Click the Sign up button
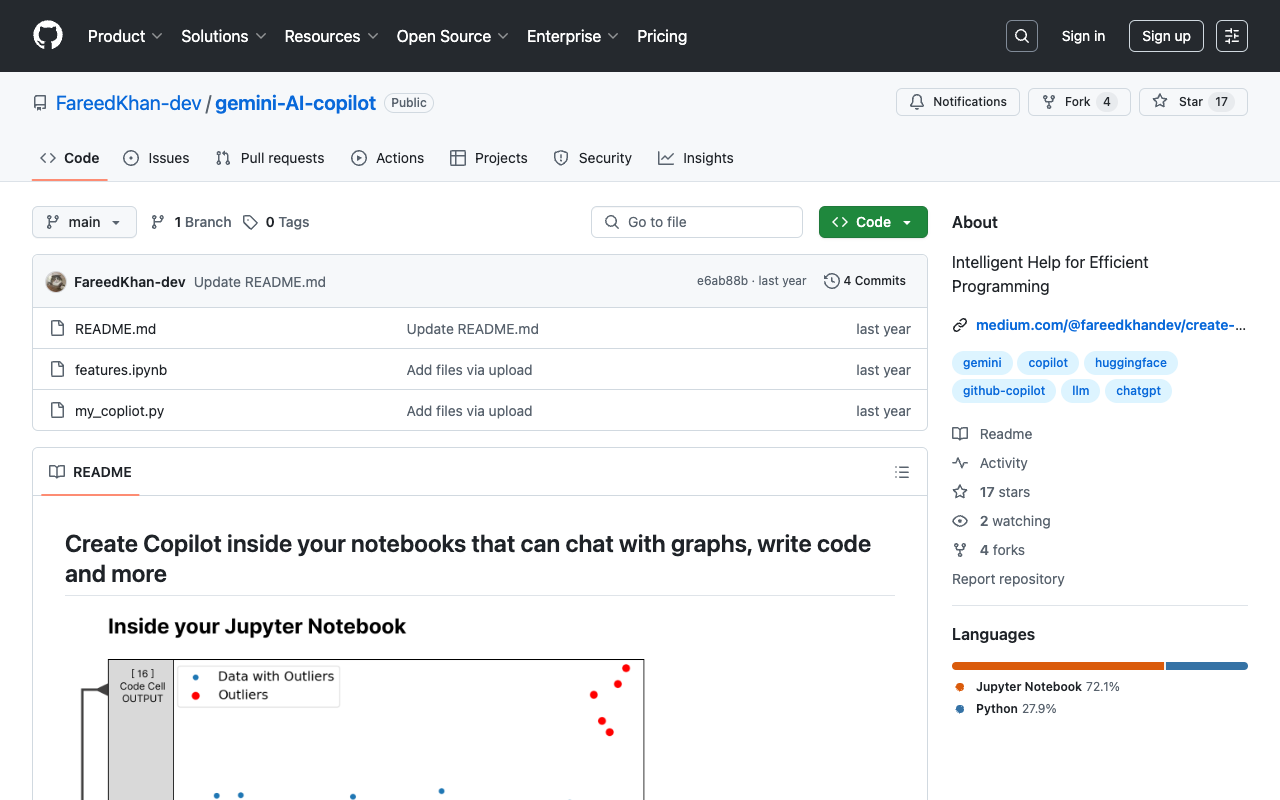The width and height of the screenshot is (1280, 800). pos(1166,36)
